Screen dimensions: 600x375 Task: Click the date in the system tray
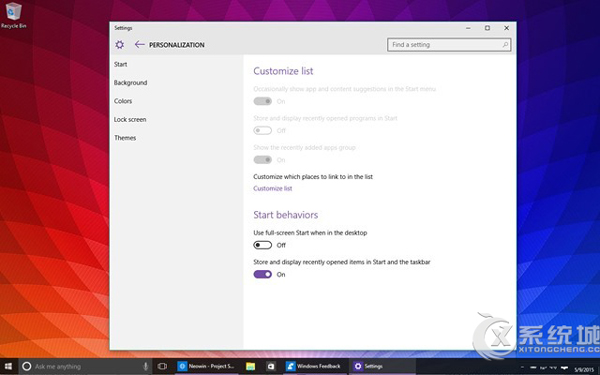tap(584, 370)
